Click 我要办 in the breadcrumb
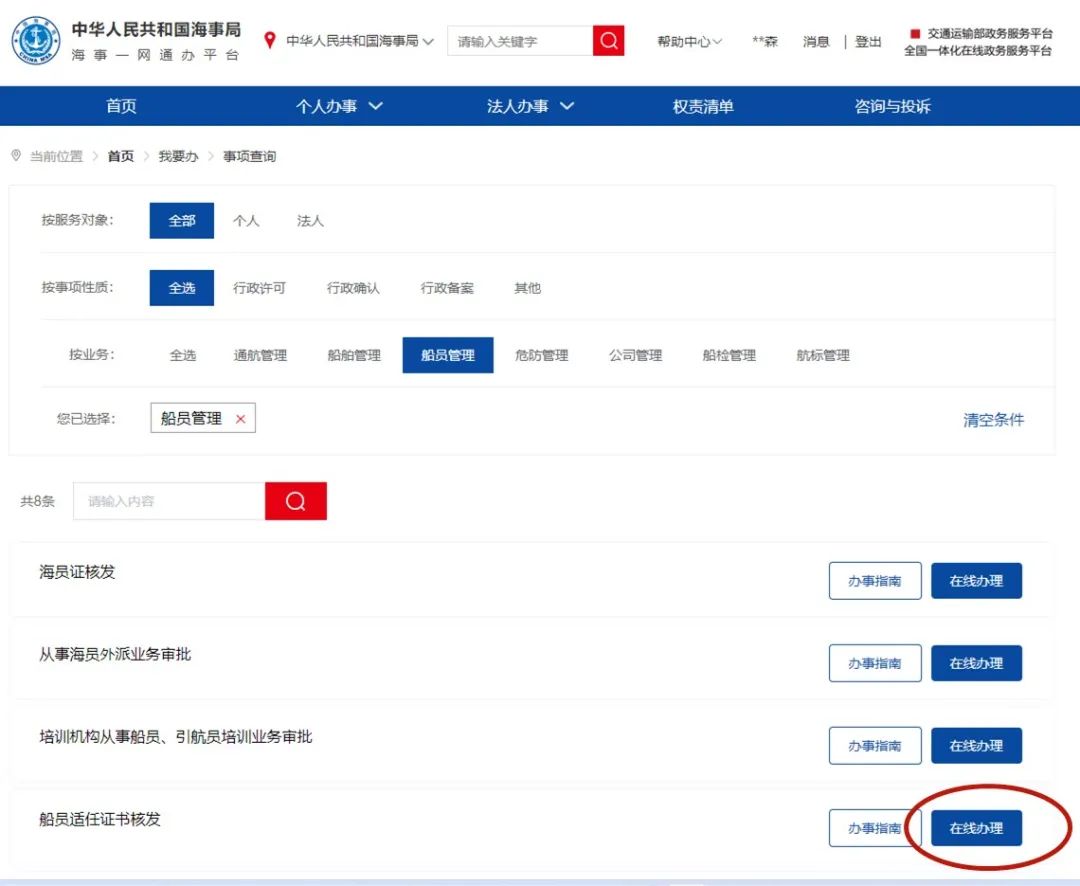The width and height of the screenshot is (1080, 886). point(178,156)
